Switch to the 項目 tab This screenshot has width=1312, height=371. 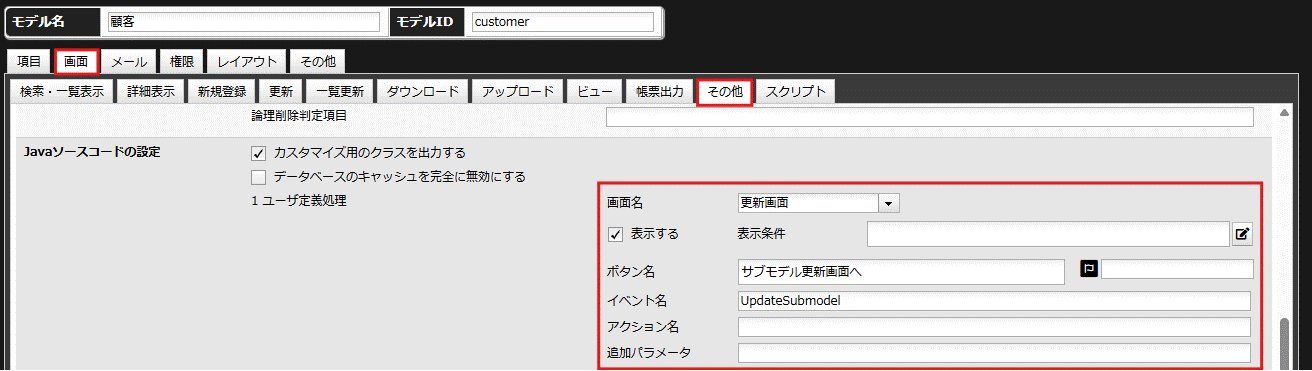click(29, 62)
